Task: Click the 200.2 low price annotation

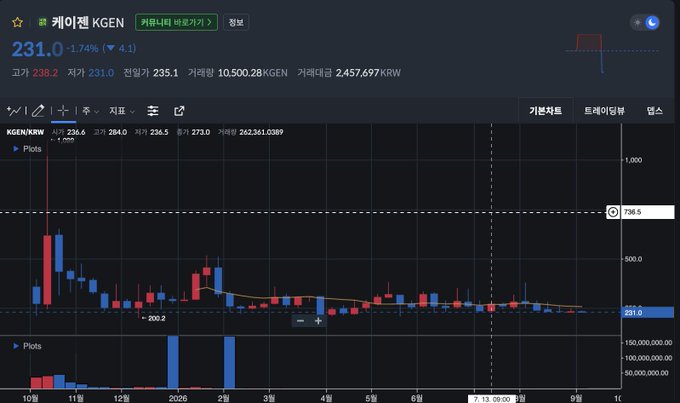Action: [x=154, y=318]
